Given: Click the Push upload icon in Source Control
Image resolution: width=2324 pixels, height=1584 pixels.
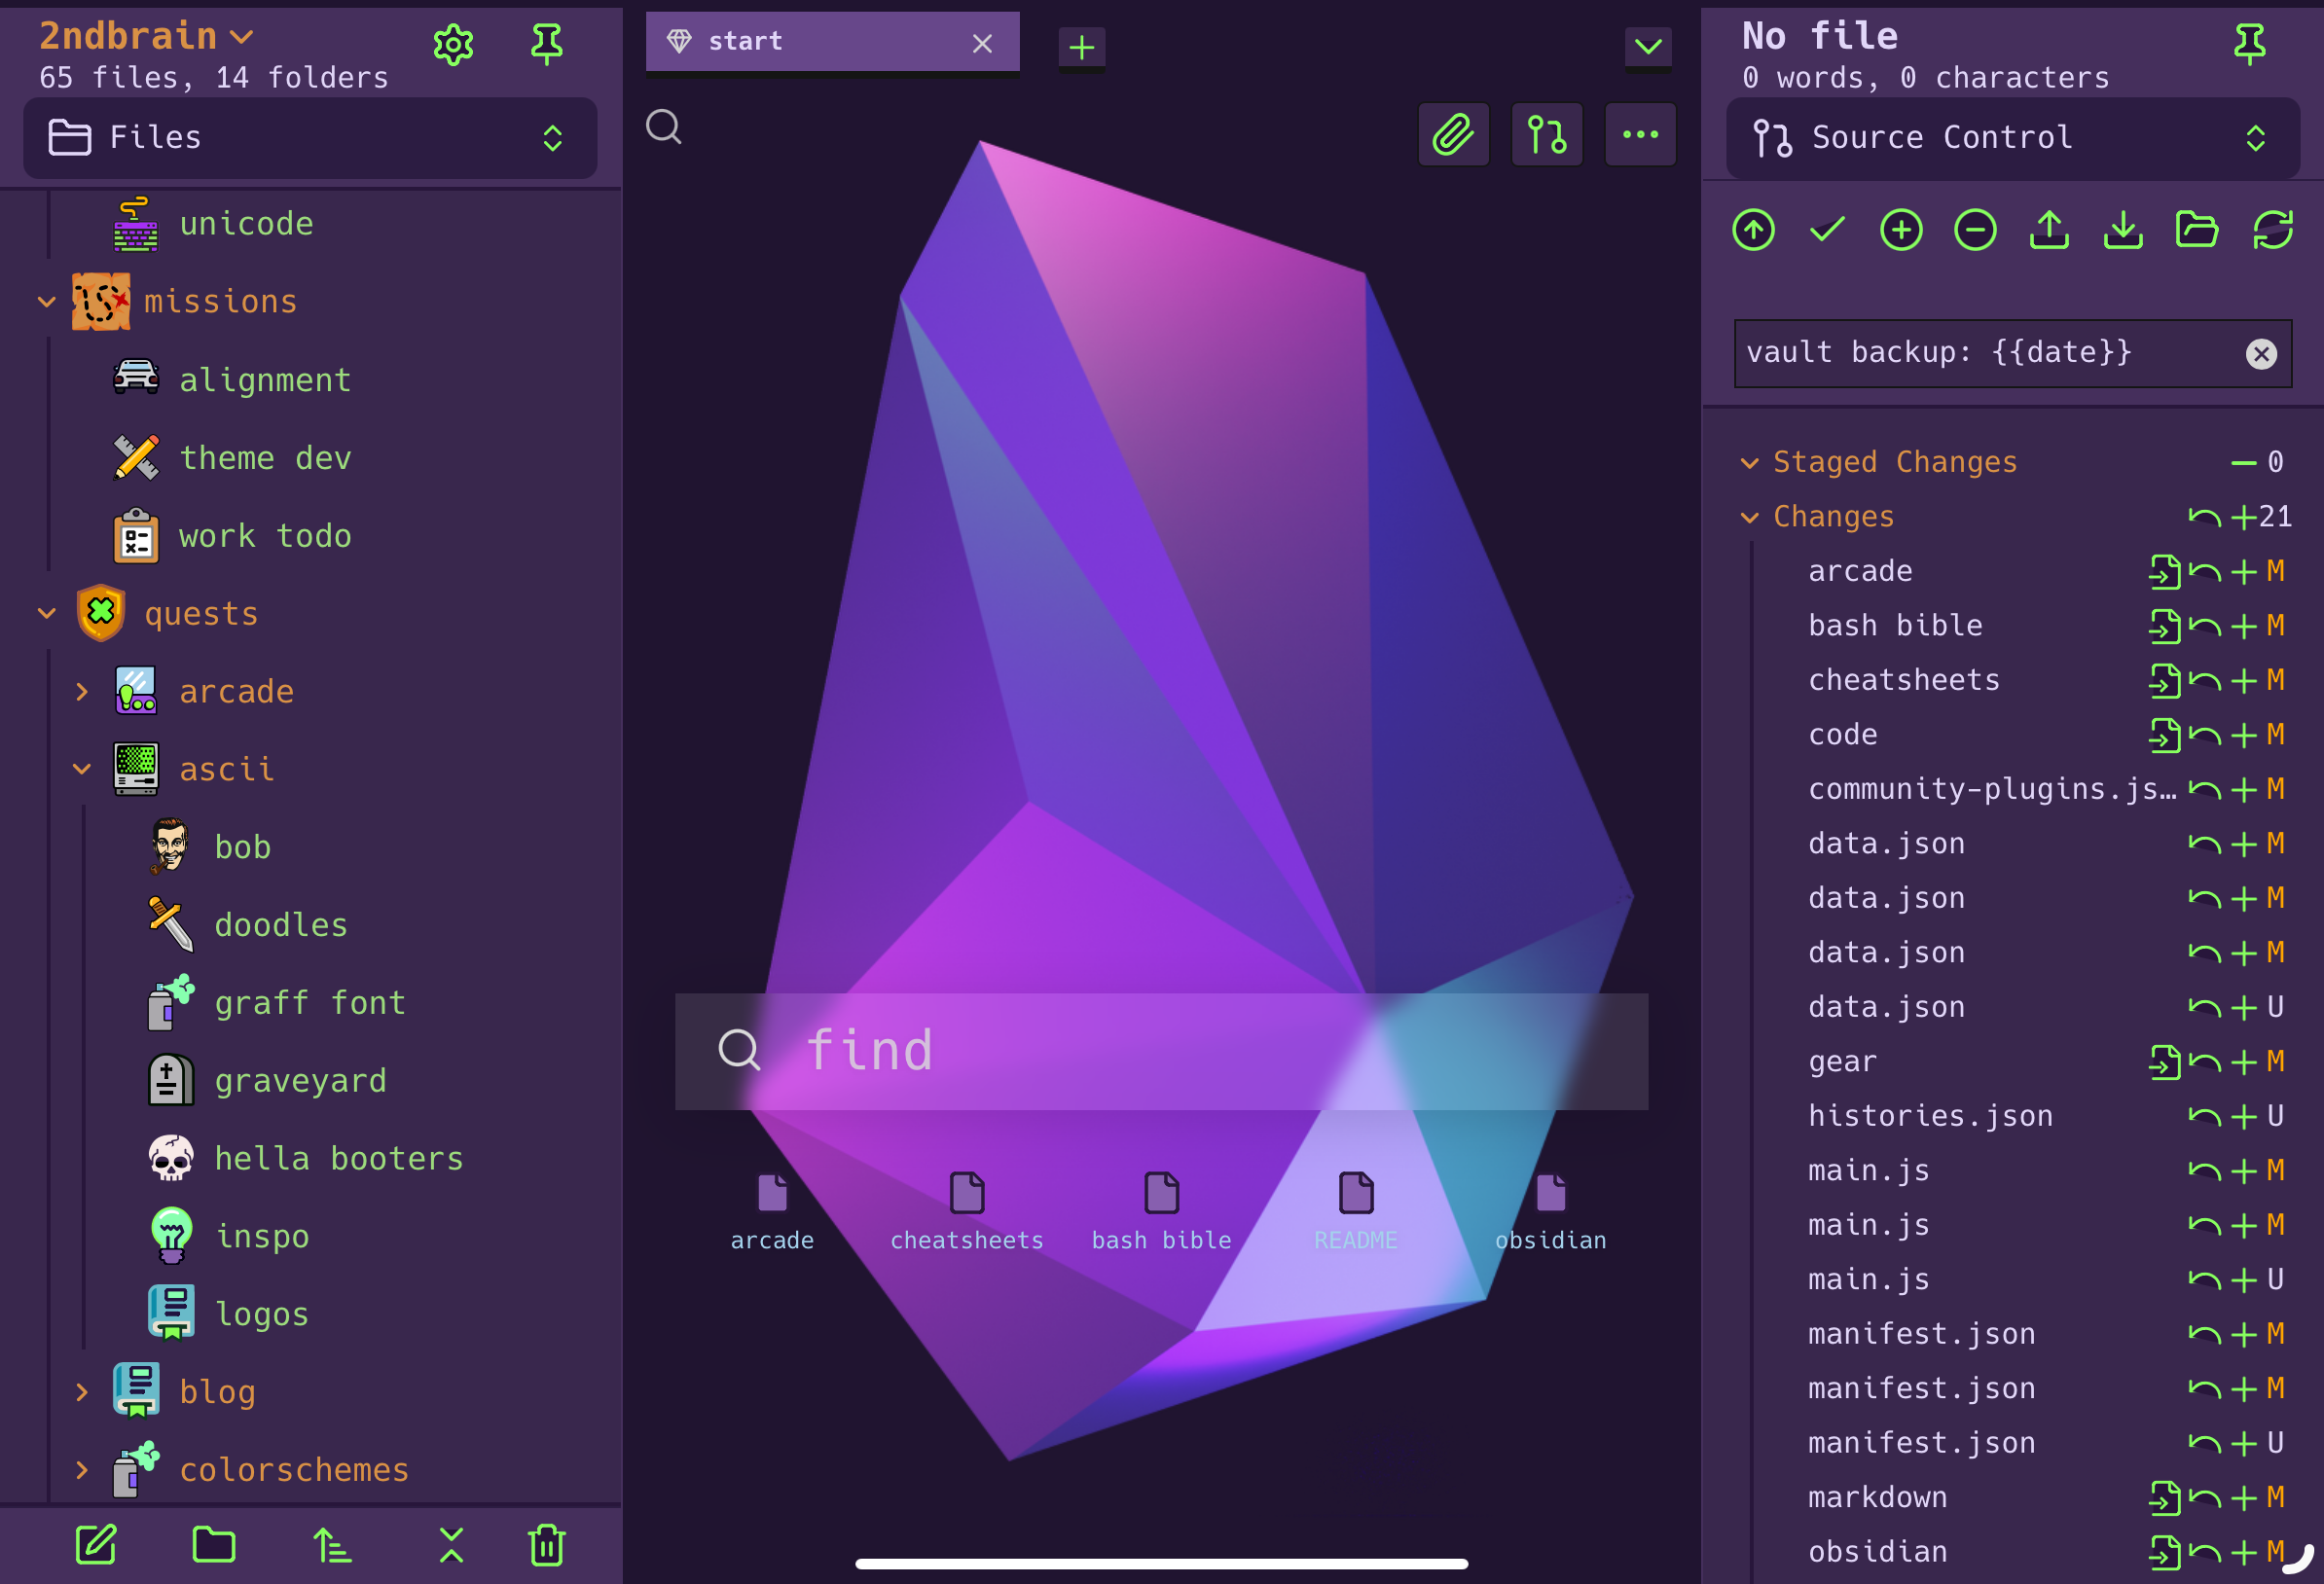Looking at the screenshot, I should point(2049,231).
